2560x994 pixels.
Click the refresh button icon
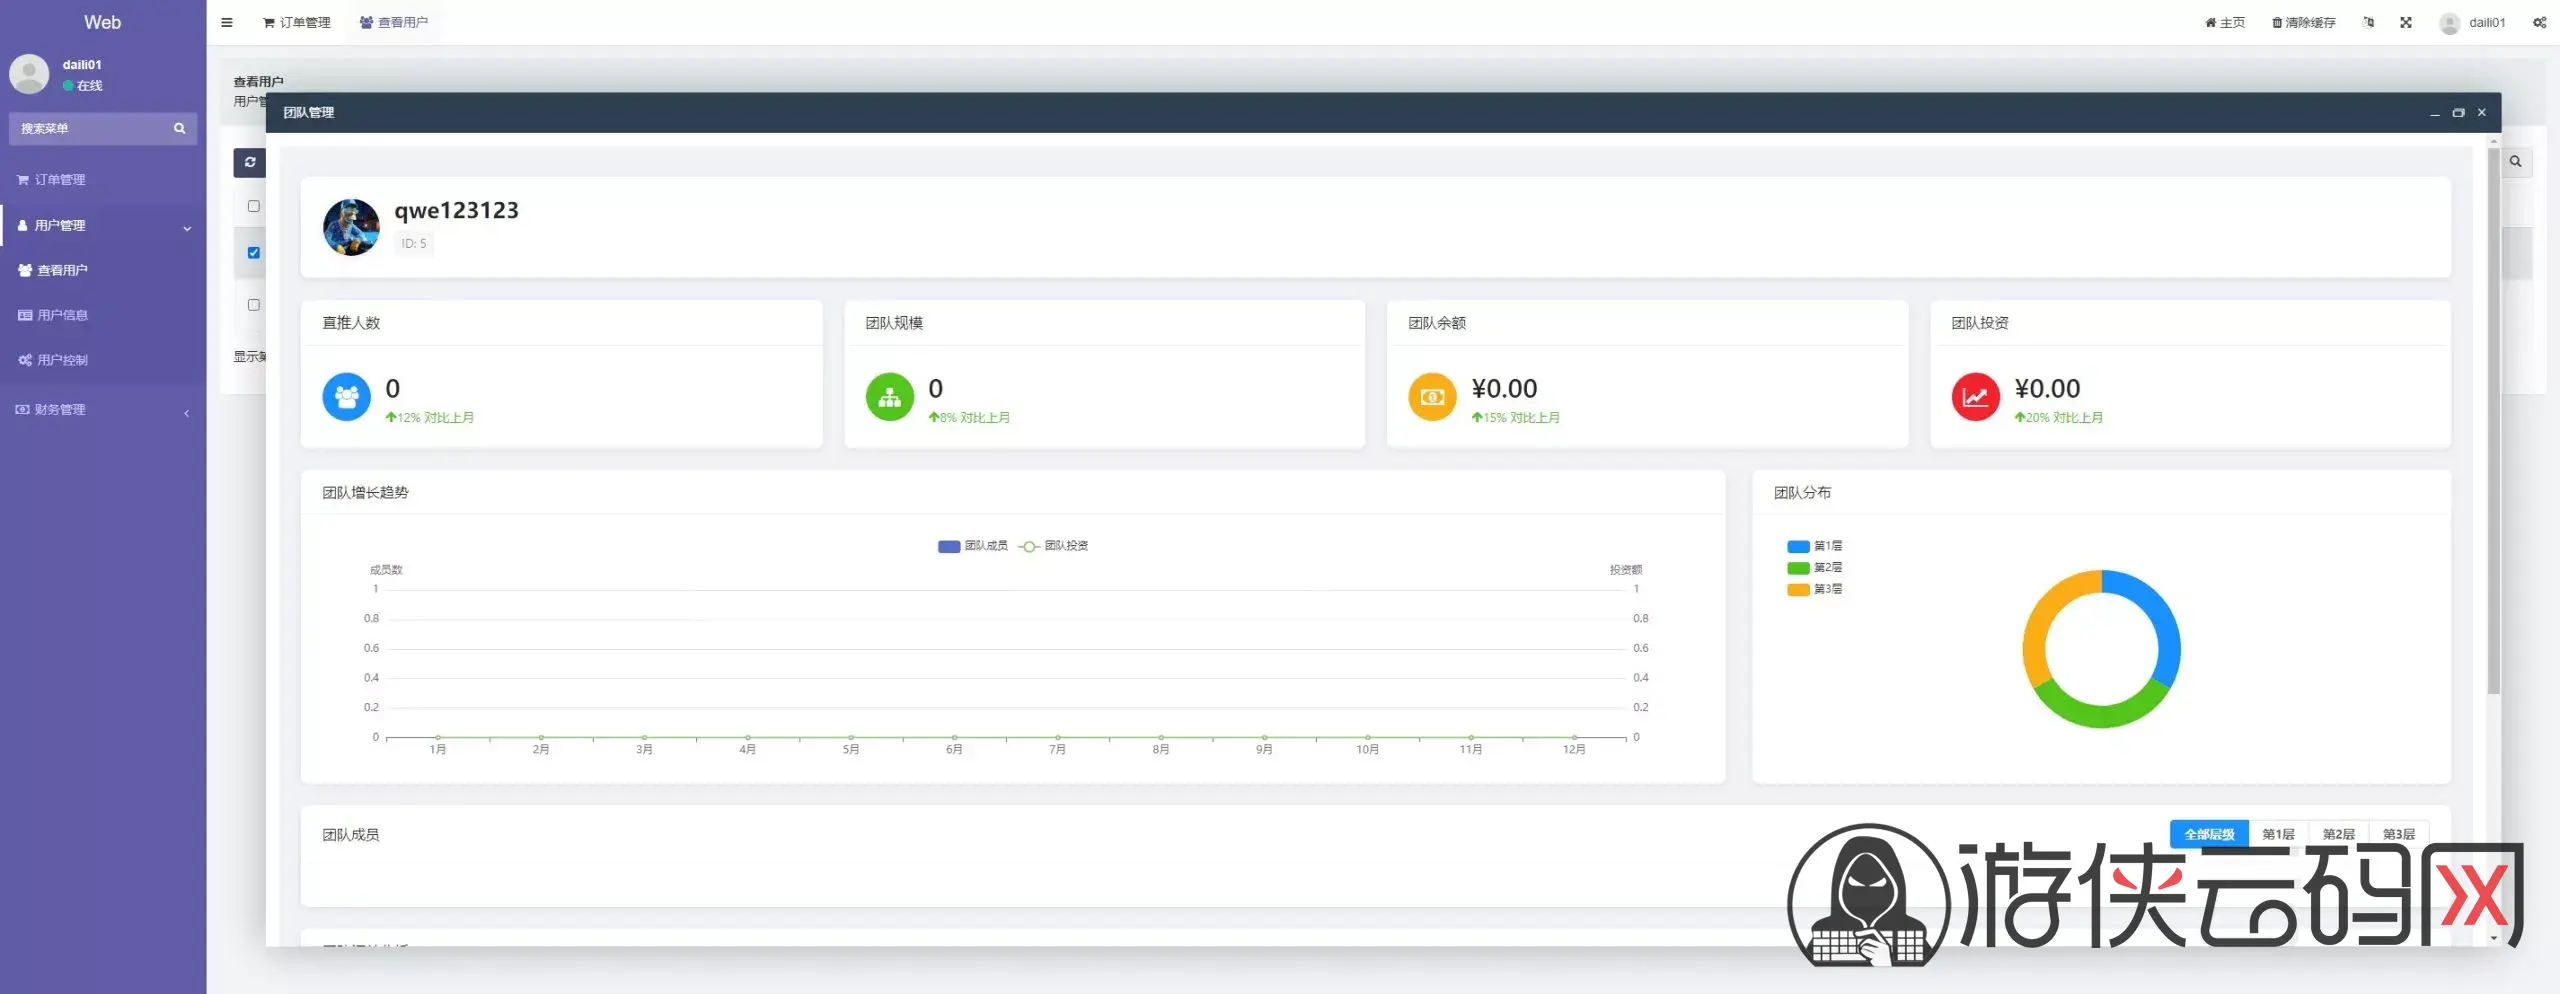(x=249, y=162)
